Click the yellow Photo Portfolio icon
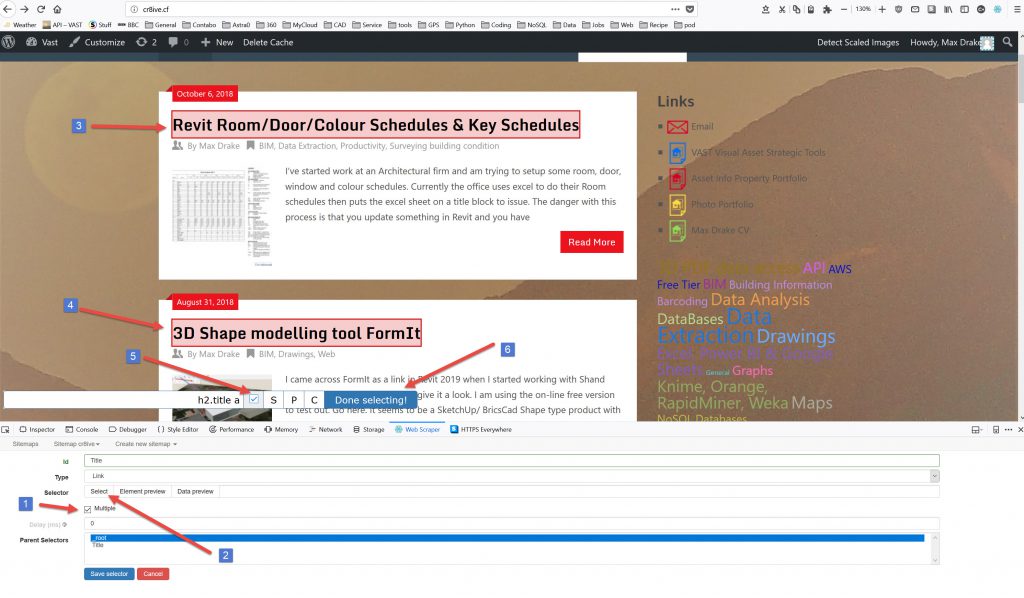The height and width of the screenshot is (598, 1024). click(x=677, y=205)
